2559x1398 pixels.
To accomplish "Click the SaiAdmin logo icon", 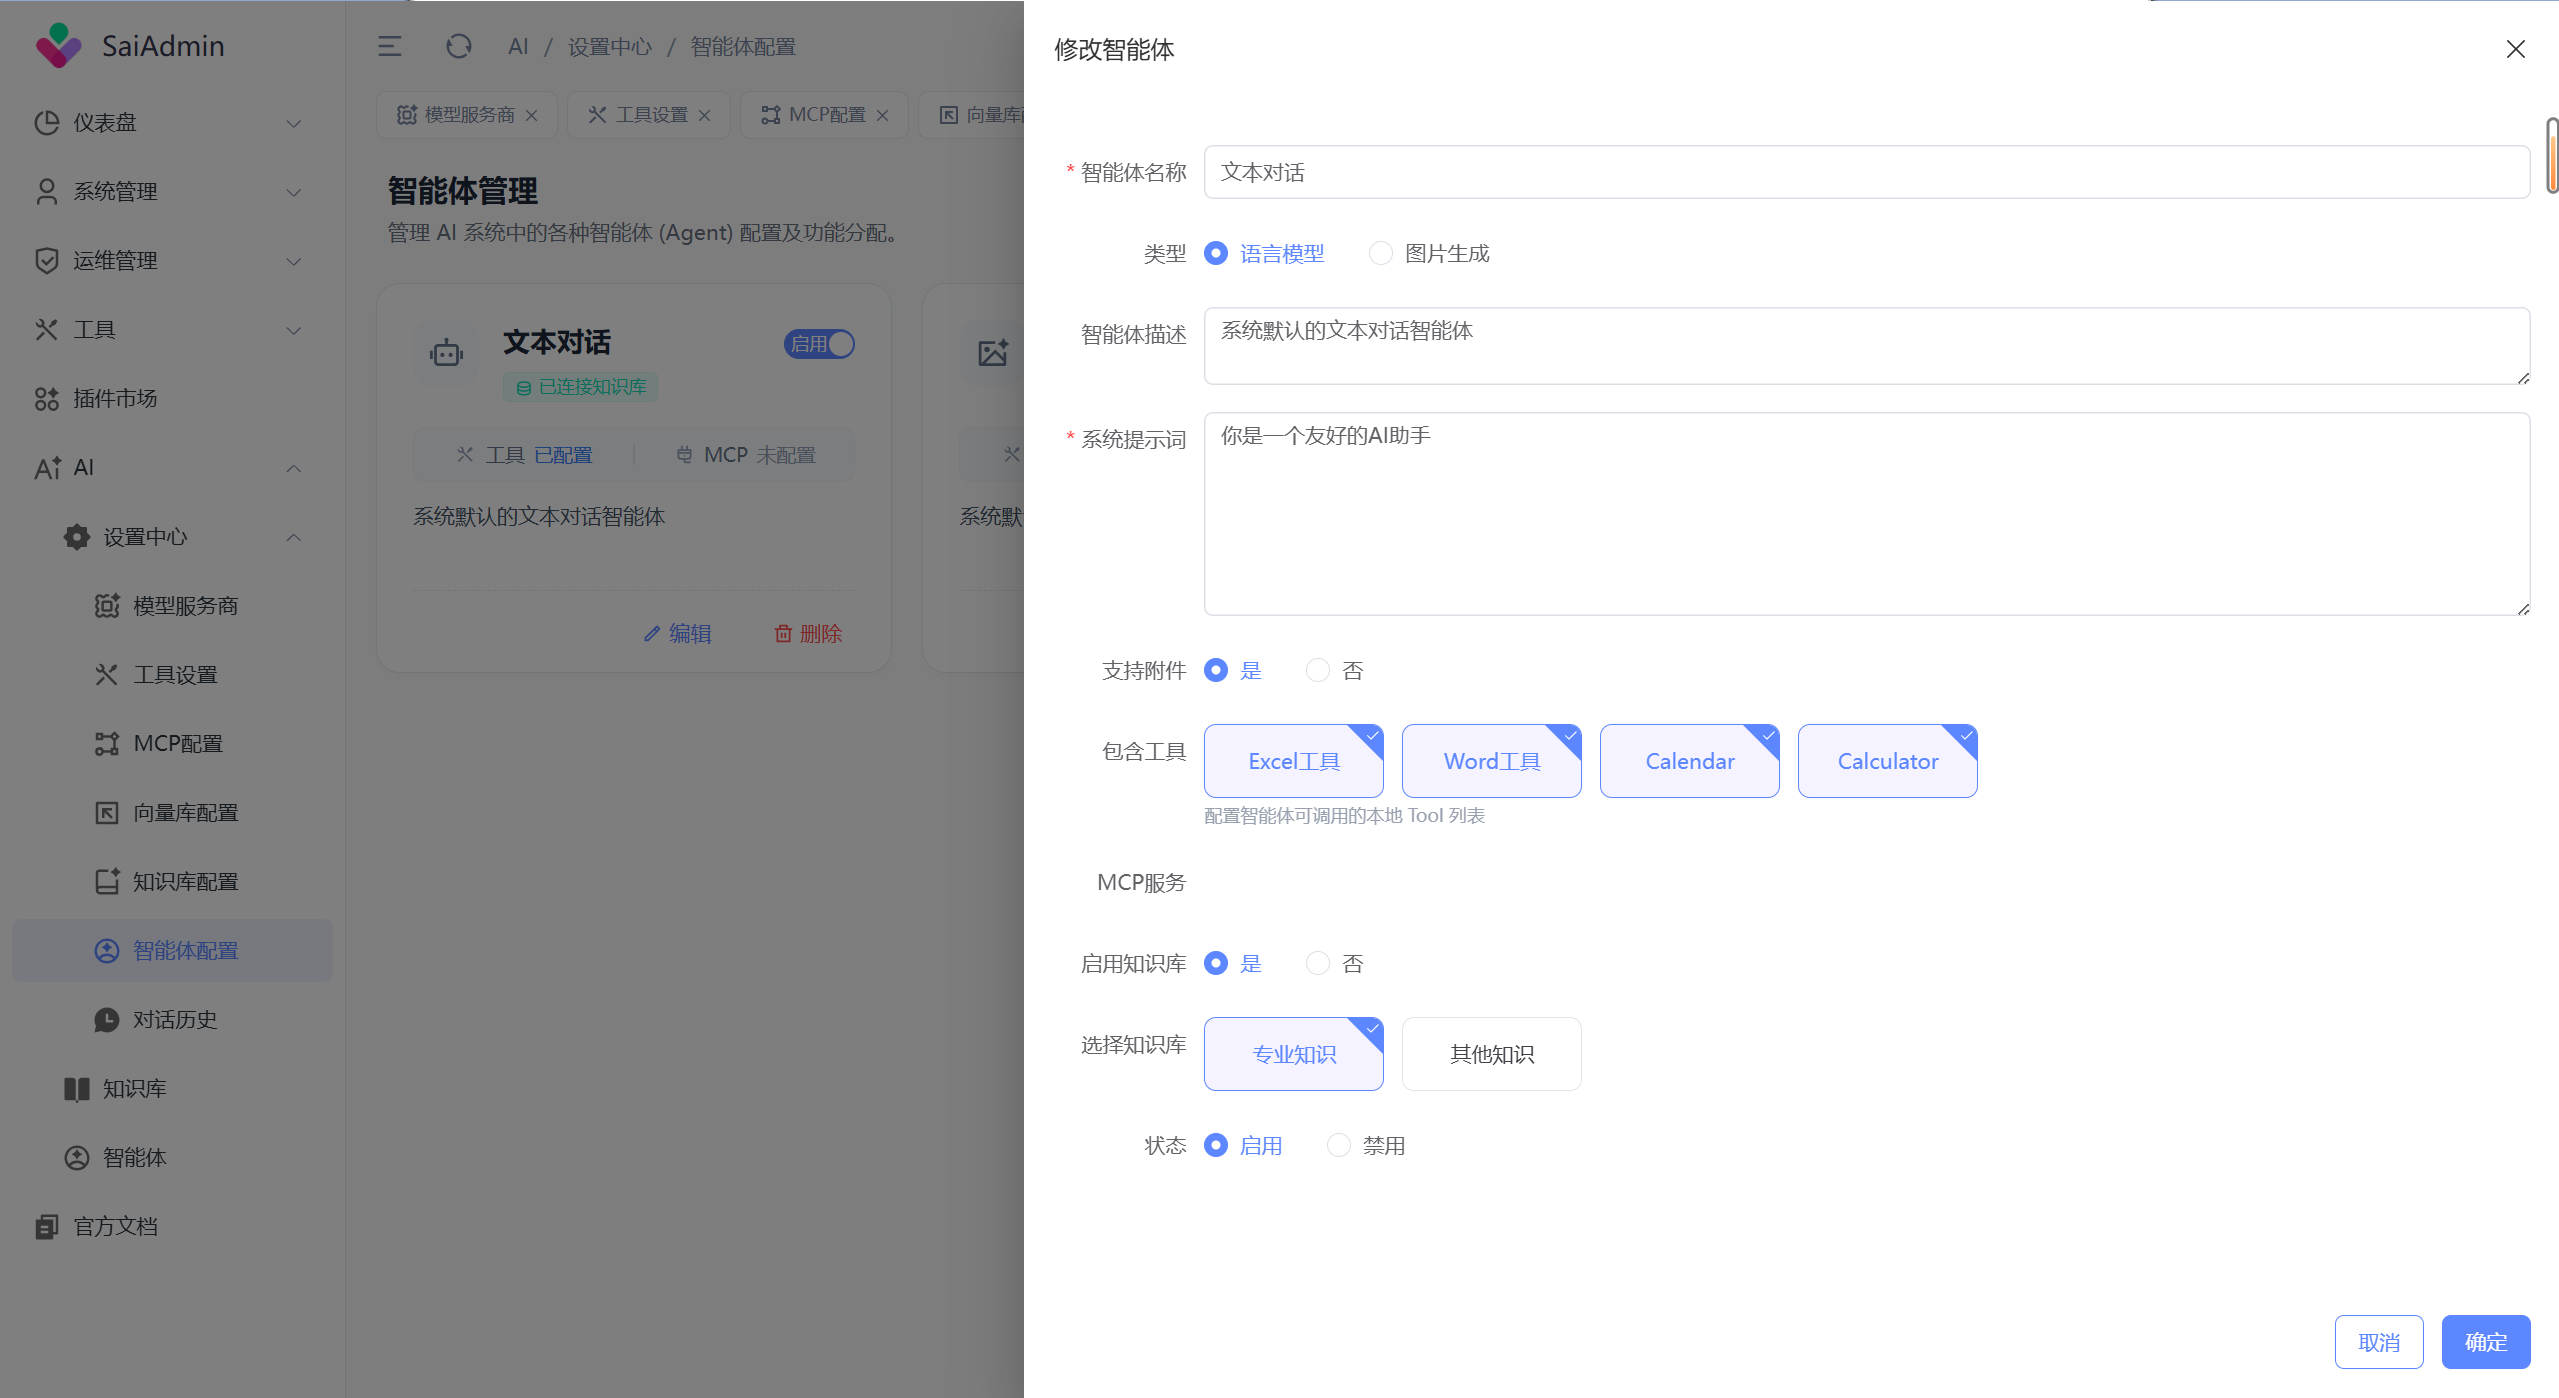I will [x=58, y=45].
